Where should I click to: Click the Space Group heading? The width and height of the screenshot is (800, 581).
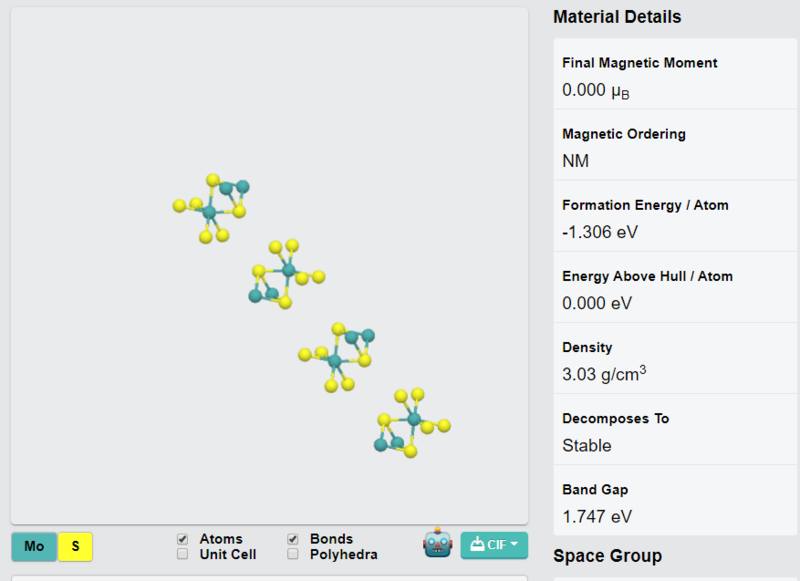click(607, 555)
